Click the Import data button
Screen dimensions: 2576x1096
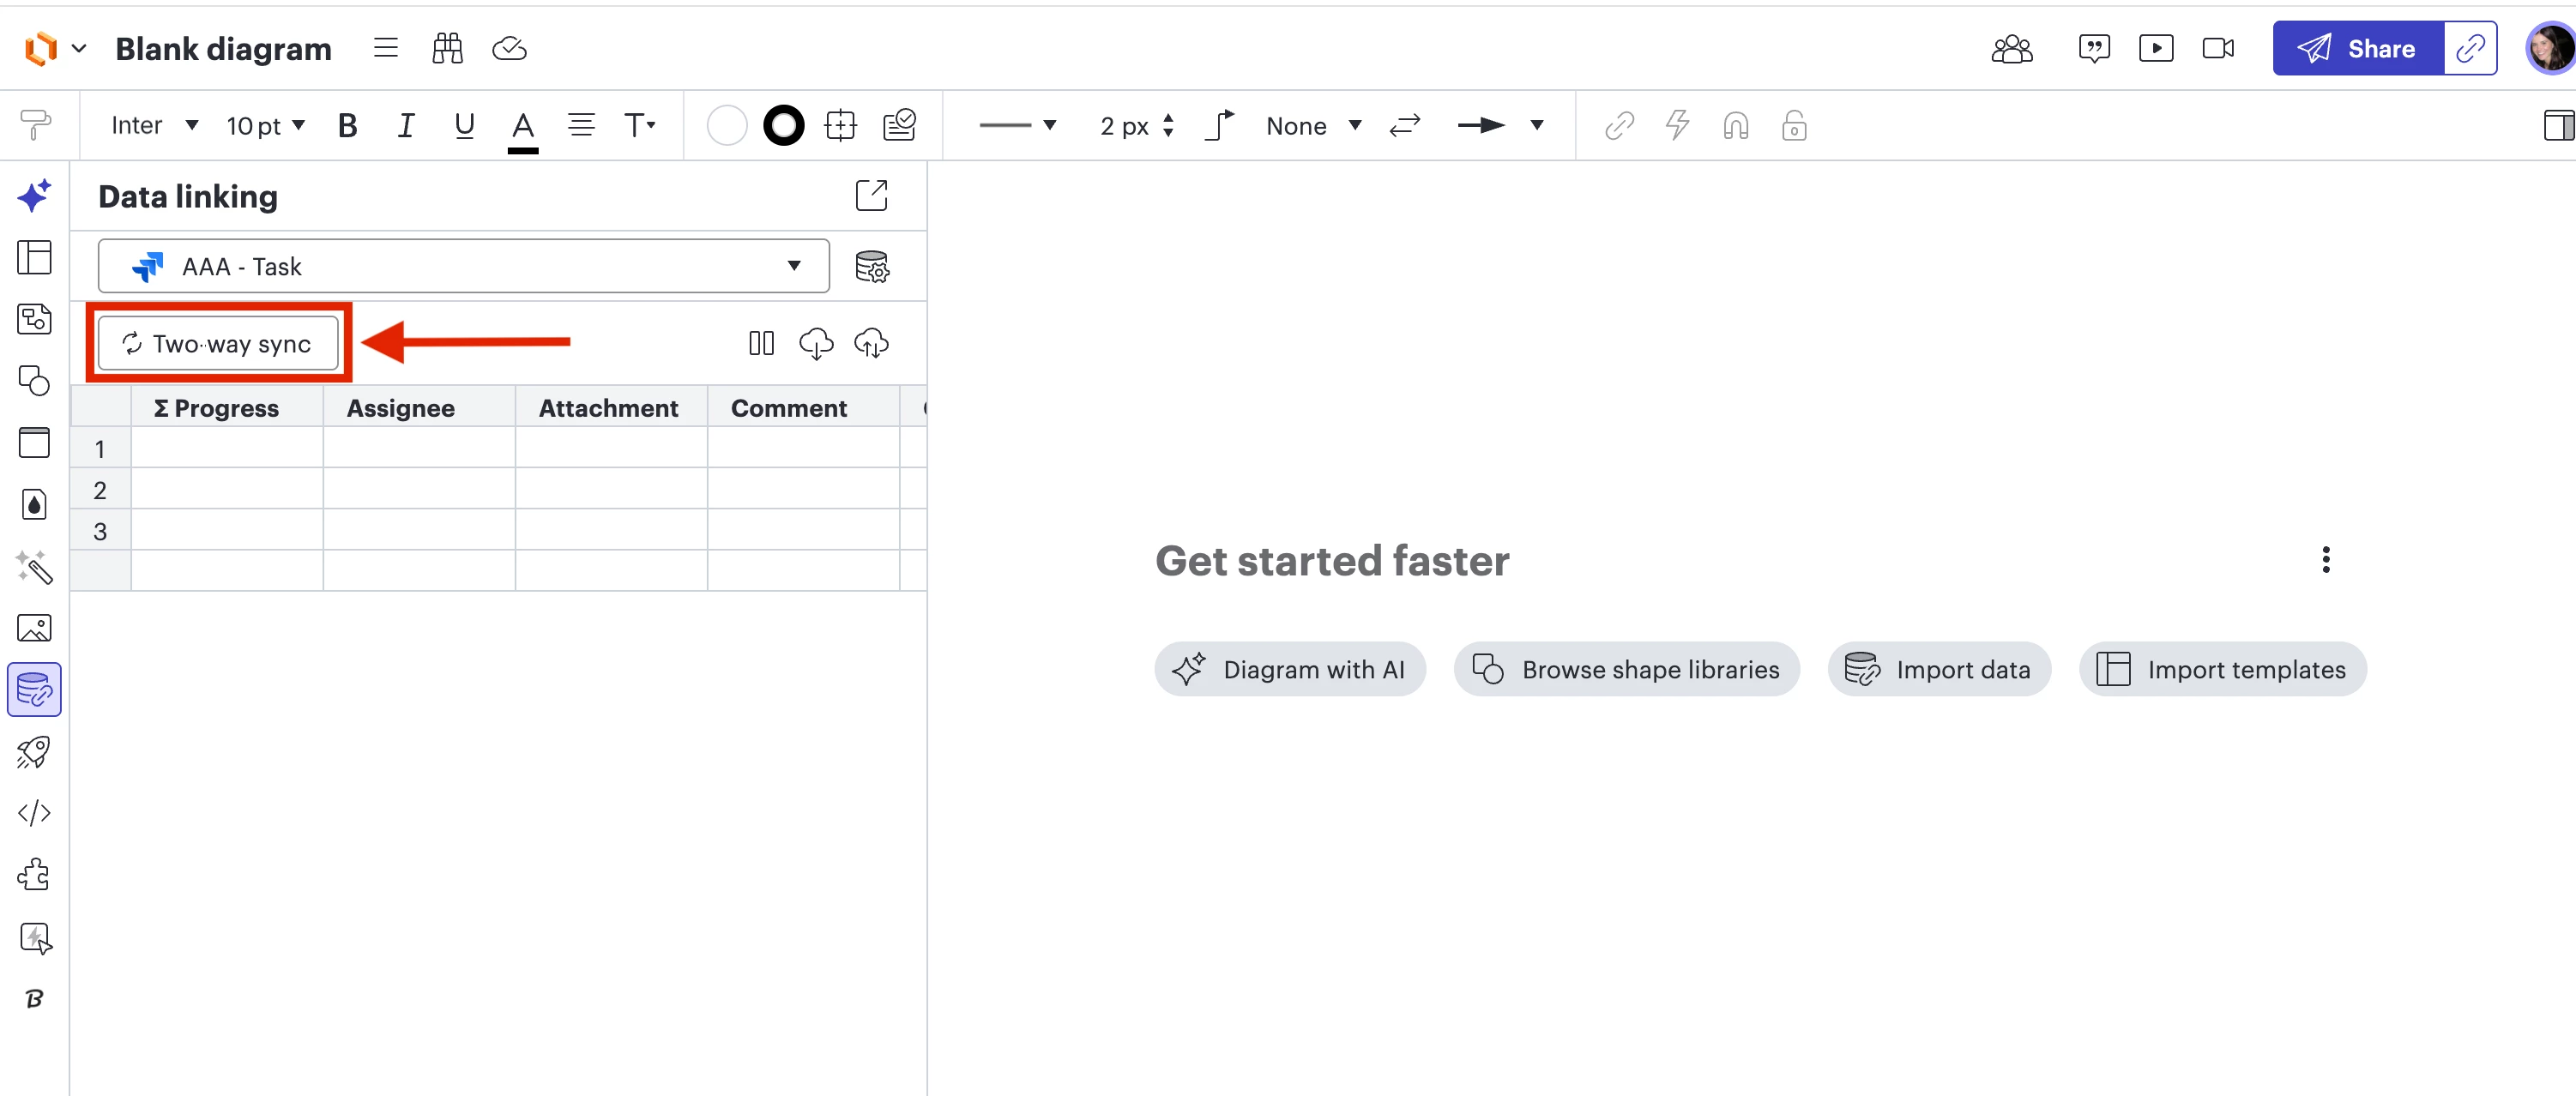[1938, 669]
